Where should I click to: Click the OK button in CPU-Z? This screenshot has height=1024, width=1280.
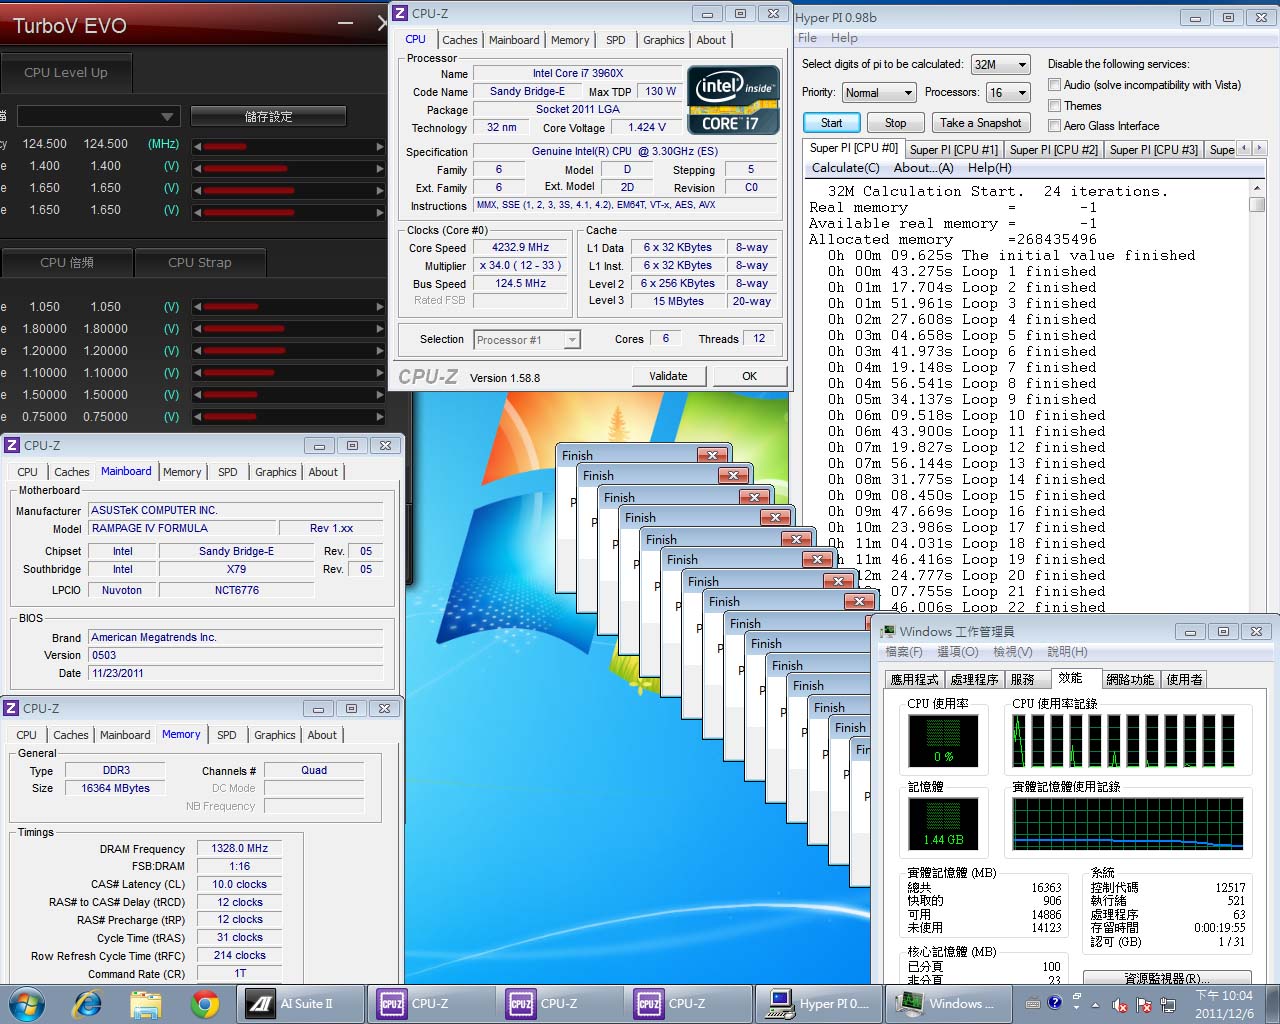[750, 376]
